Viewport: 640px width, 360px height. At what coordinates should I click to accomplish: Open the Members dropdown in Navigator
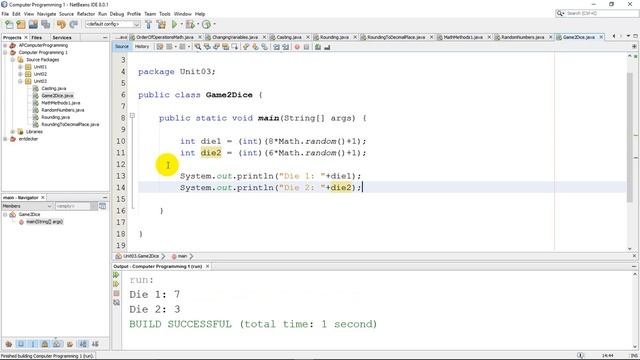[x=27, y=206]
